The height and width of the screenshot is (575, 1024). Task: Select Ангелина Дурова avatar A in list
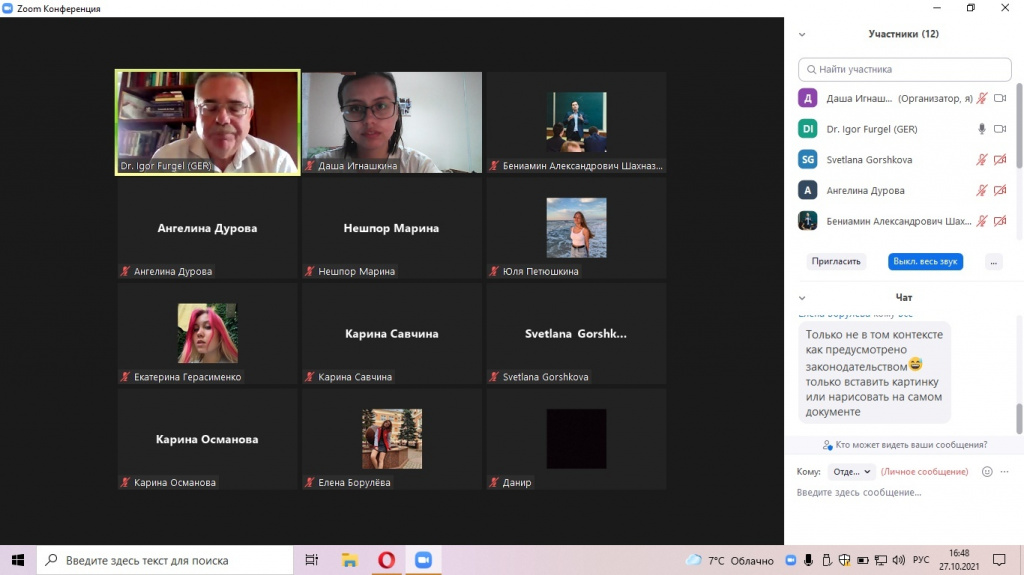coord(808,191)
